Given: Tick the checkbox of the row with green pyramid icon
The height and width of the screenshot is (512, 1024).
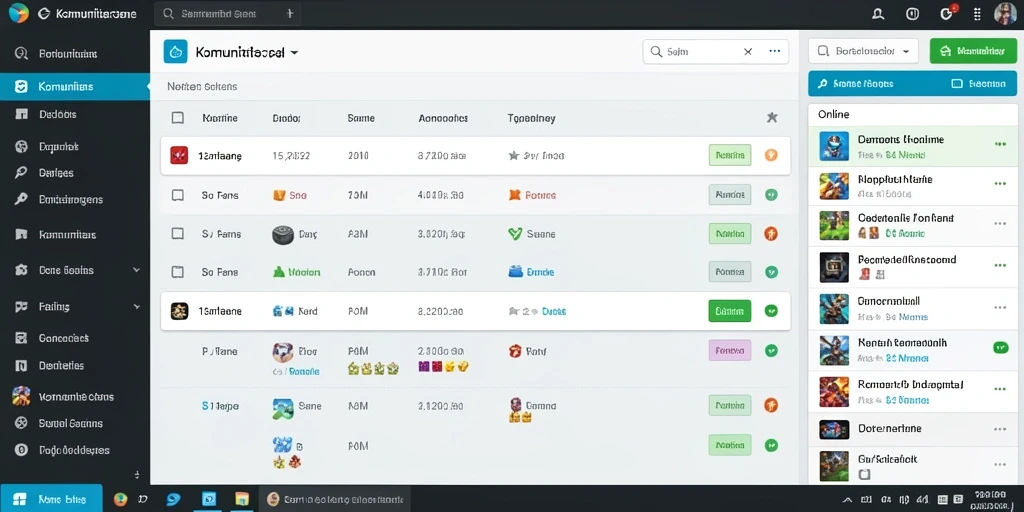Looking at the screenshot, I should pyautogui.click(x=178, y=272).
